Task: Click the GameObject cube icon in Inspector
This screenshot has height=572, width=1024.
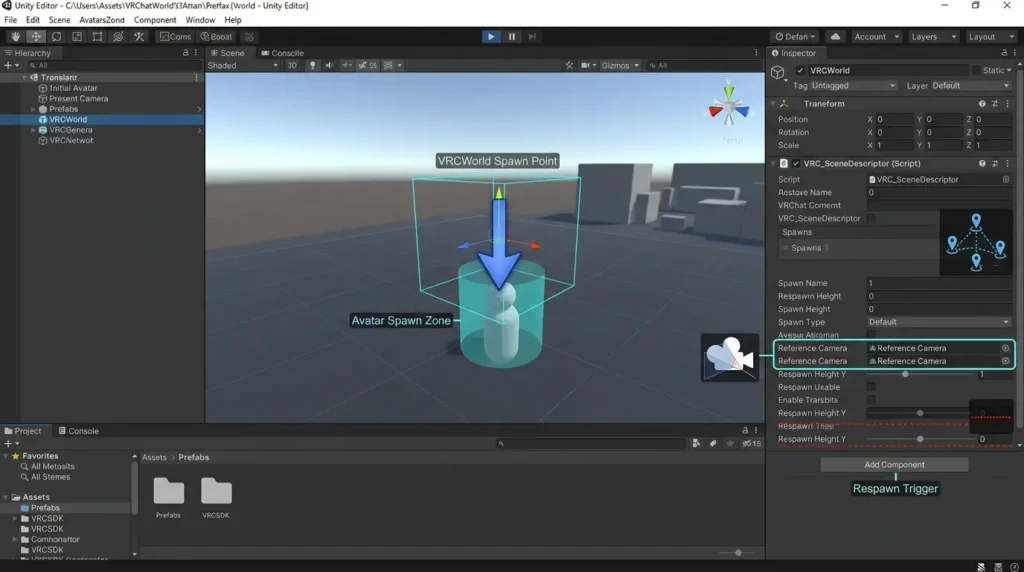Action: click(778, 72)
